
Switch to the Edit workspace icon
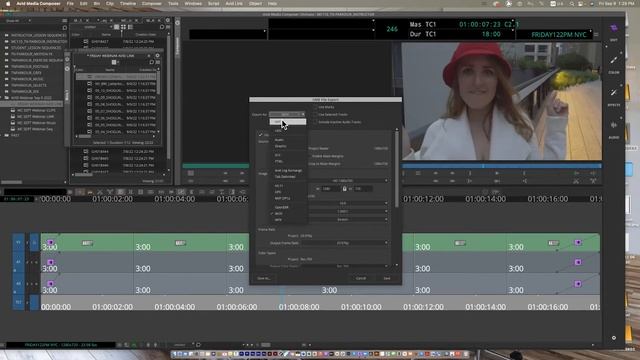[614, 29]
